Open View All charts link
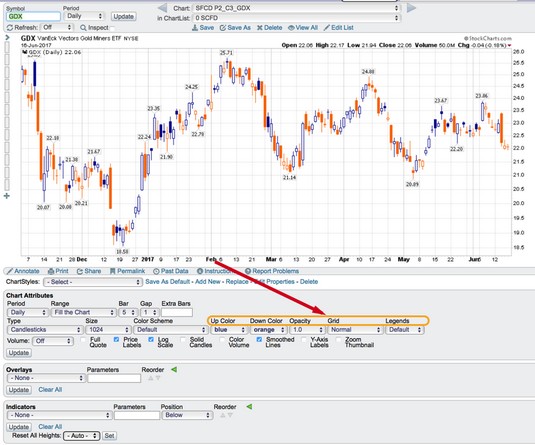This screenshot has height=445, width=535. click(303, 28)
